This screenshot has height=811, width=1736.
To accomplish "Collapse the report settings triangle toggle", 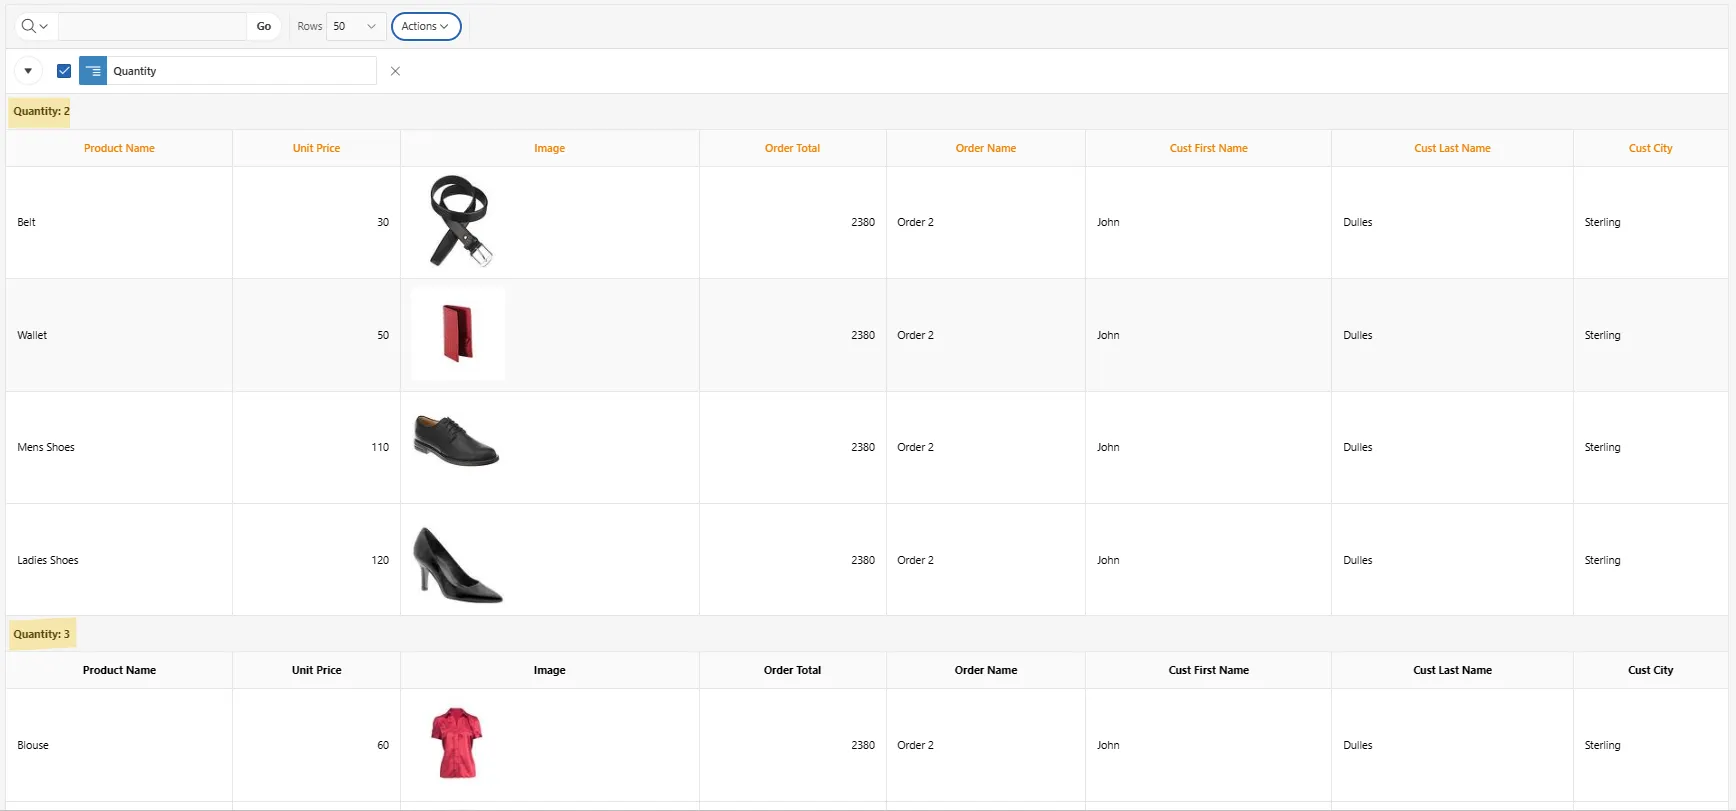I will (28, 71).
